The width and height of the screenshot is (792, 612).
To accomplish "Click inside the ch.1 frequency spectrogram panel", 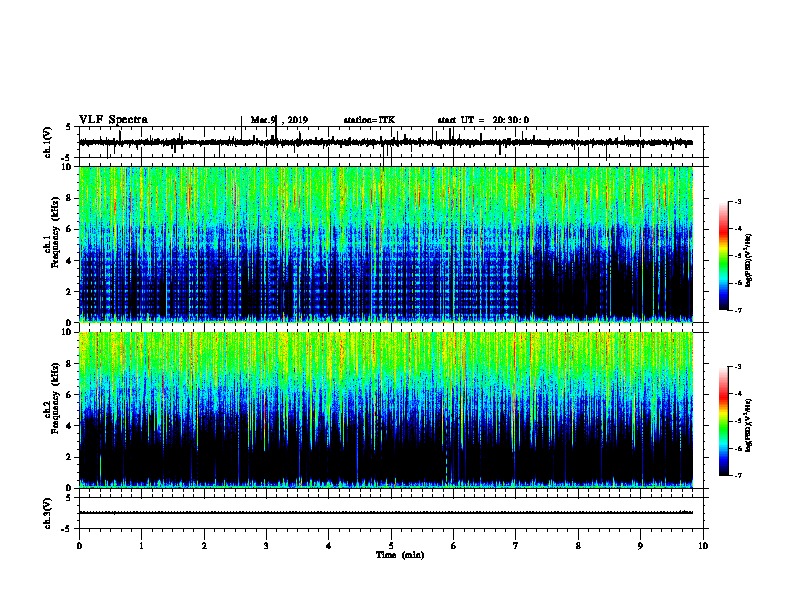I will (391, 244).
